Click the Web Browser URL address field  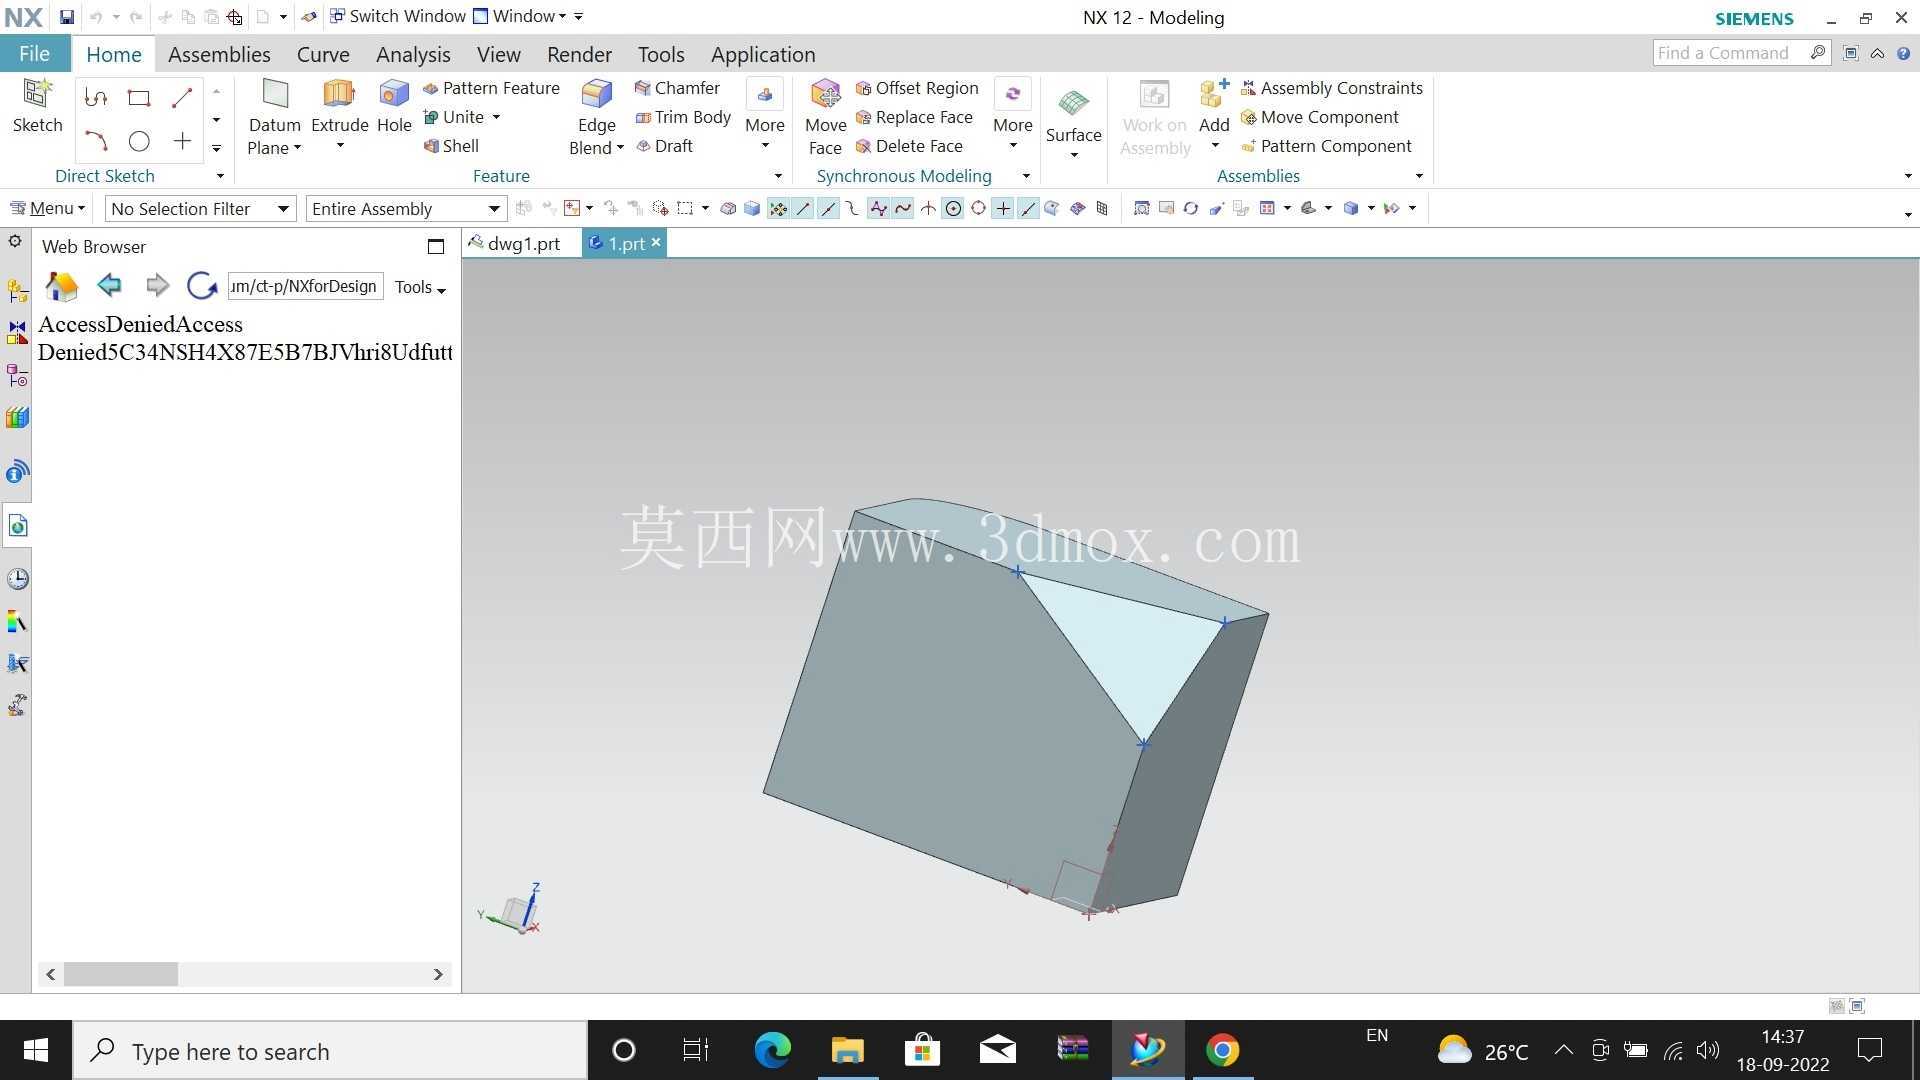305,286
